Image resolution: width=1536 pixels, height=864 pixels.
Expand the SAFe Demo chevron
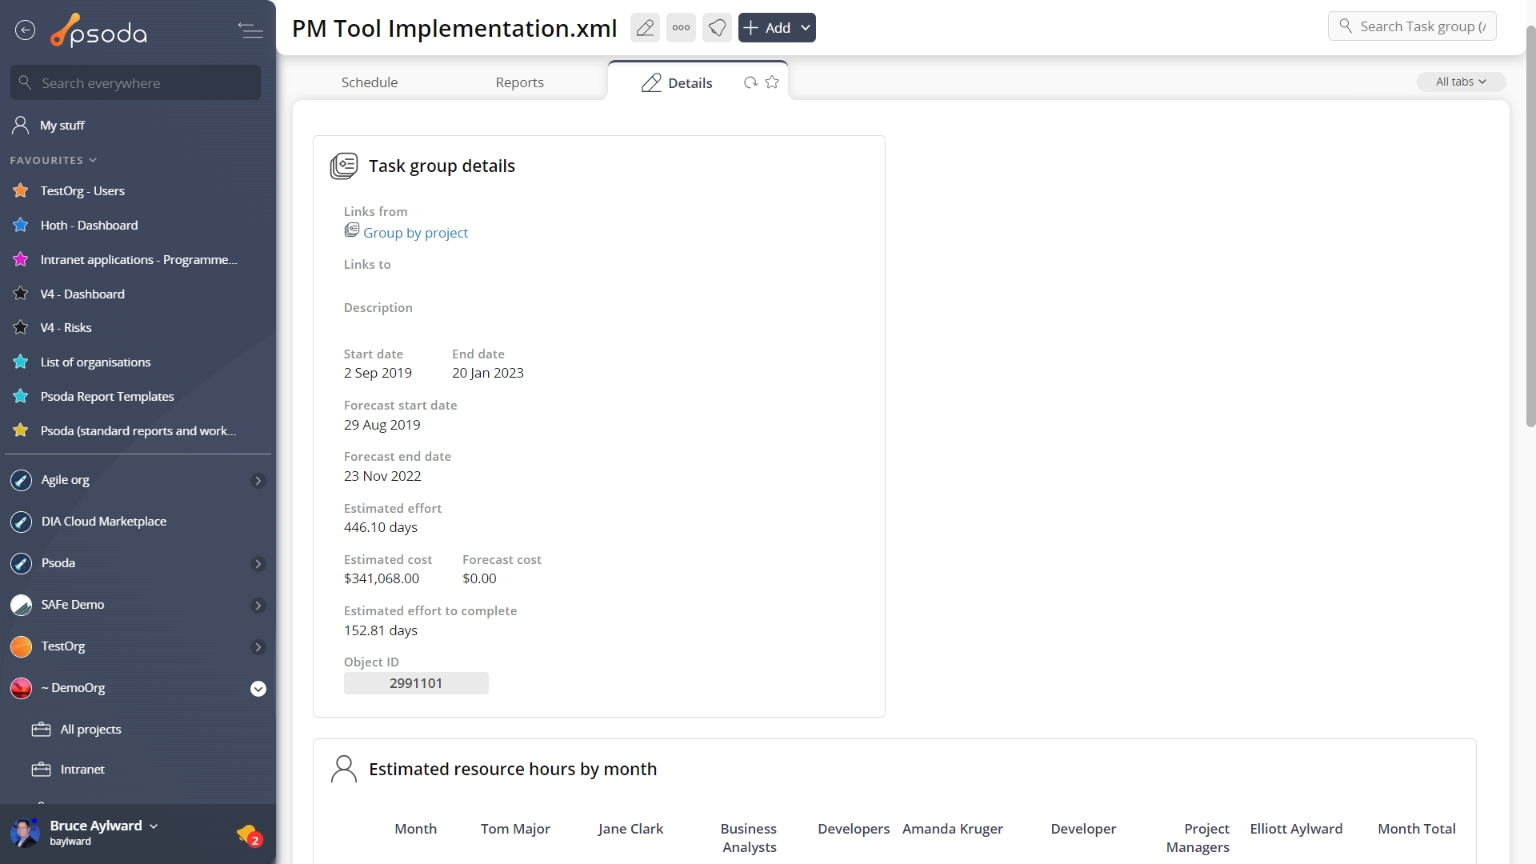click(x=258, y=605)
